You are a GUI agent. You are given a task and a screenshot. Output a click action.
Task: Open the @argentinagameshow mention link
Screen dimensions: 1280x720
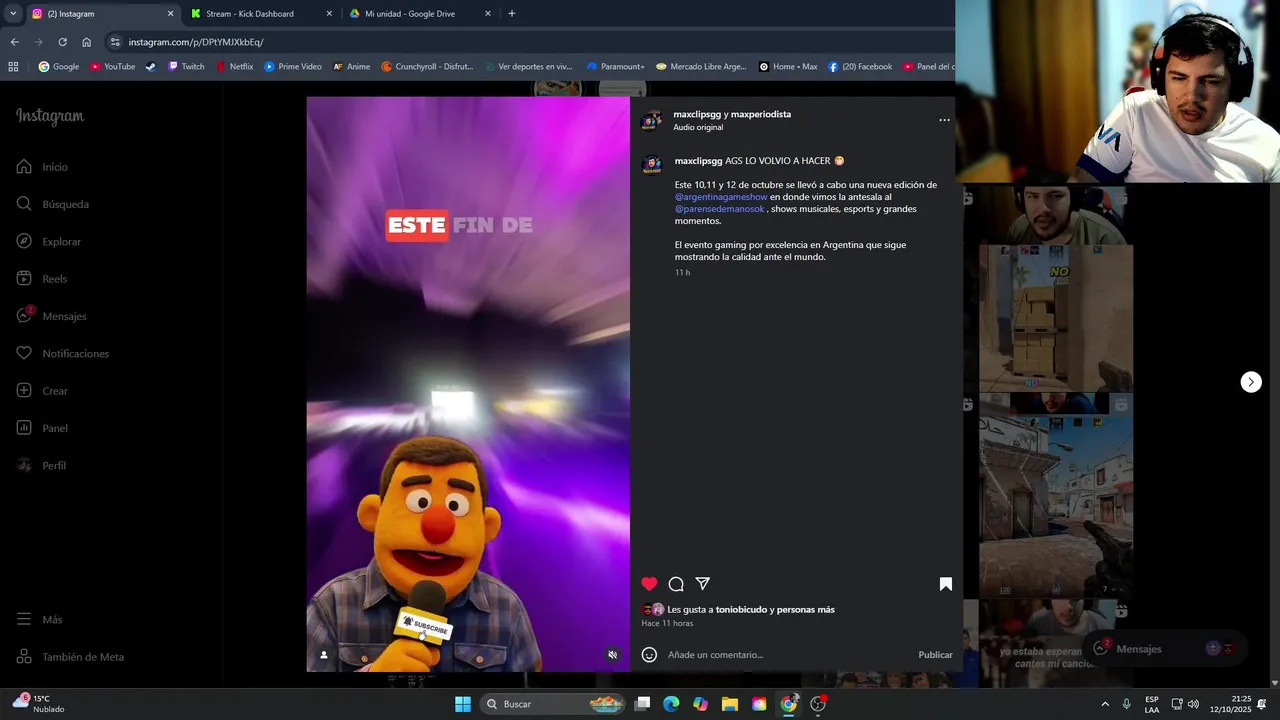tap(721, 197)
